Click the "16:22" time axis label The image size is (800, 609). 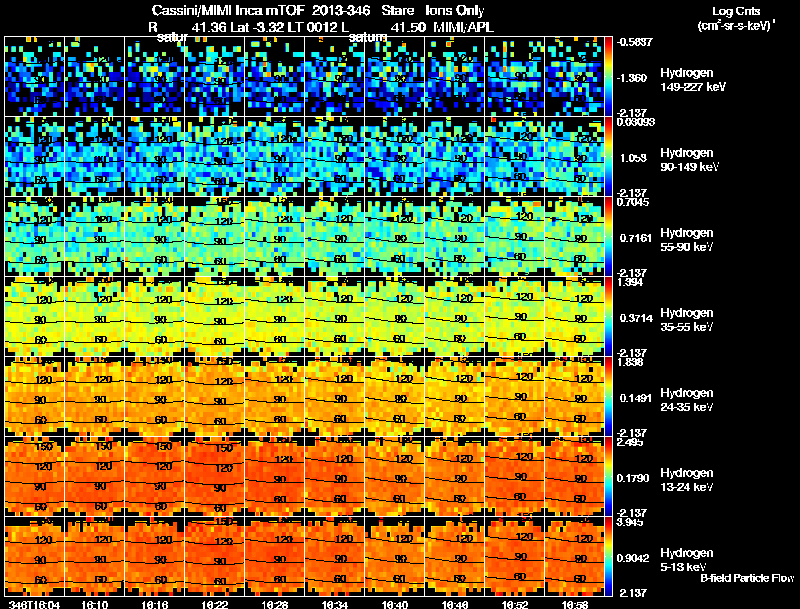point(215,604)
